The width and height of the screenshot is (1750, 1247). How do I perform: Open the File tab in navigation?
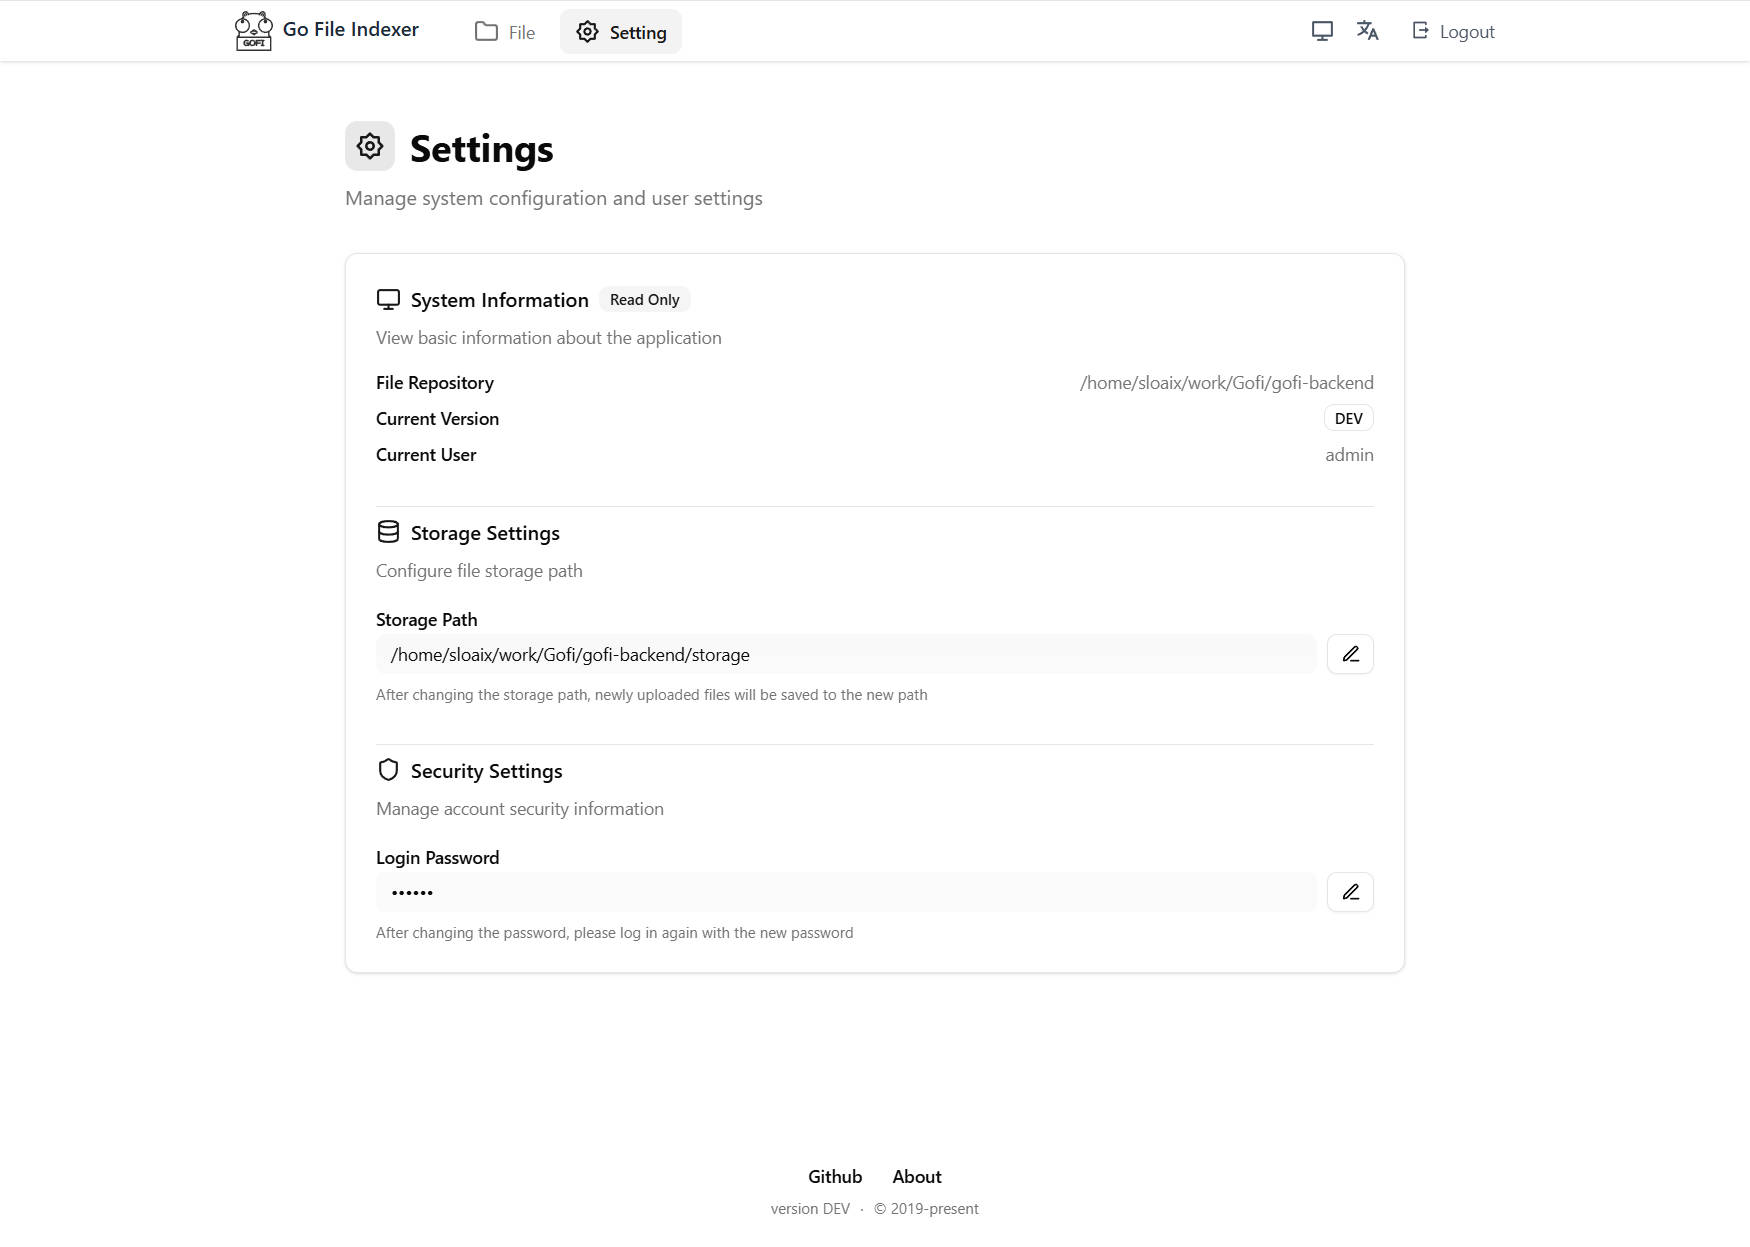coord(505,32)
